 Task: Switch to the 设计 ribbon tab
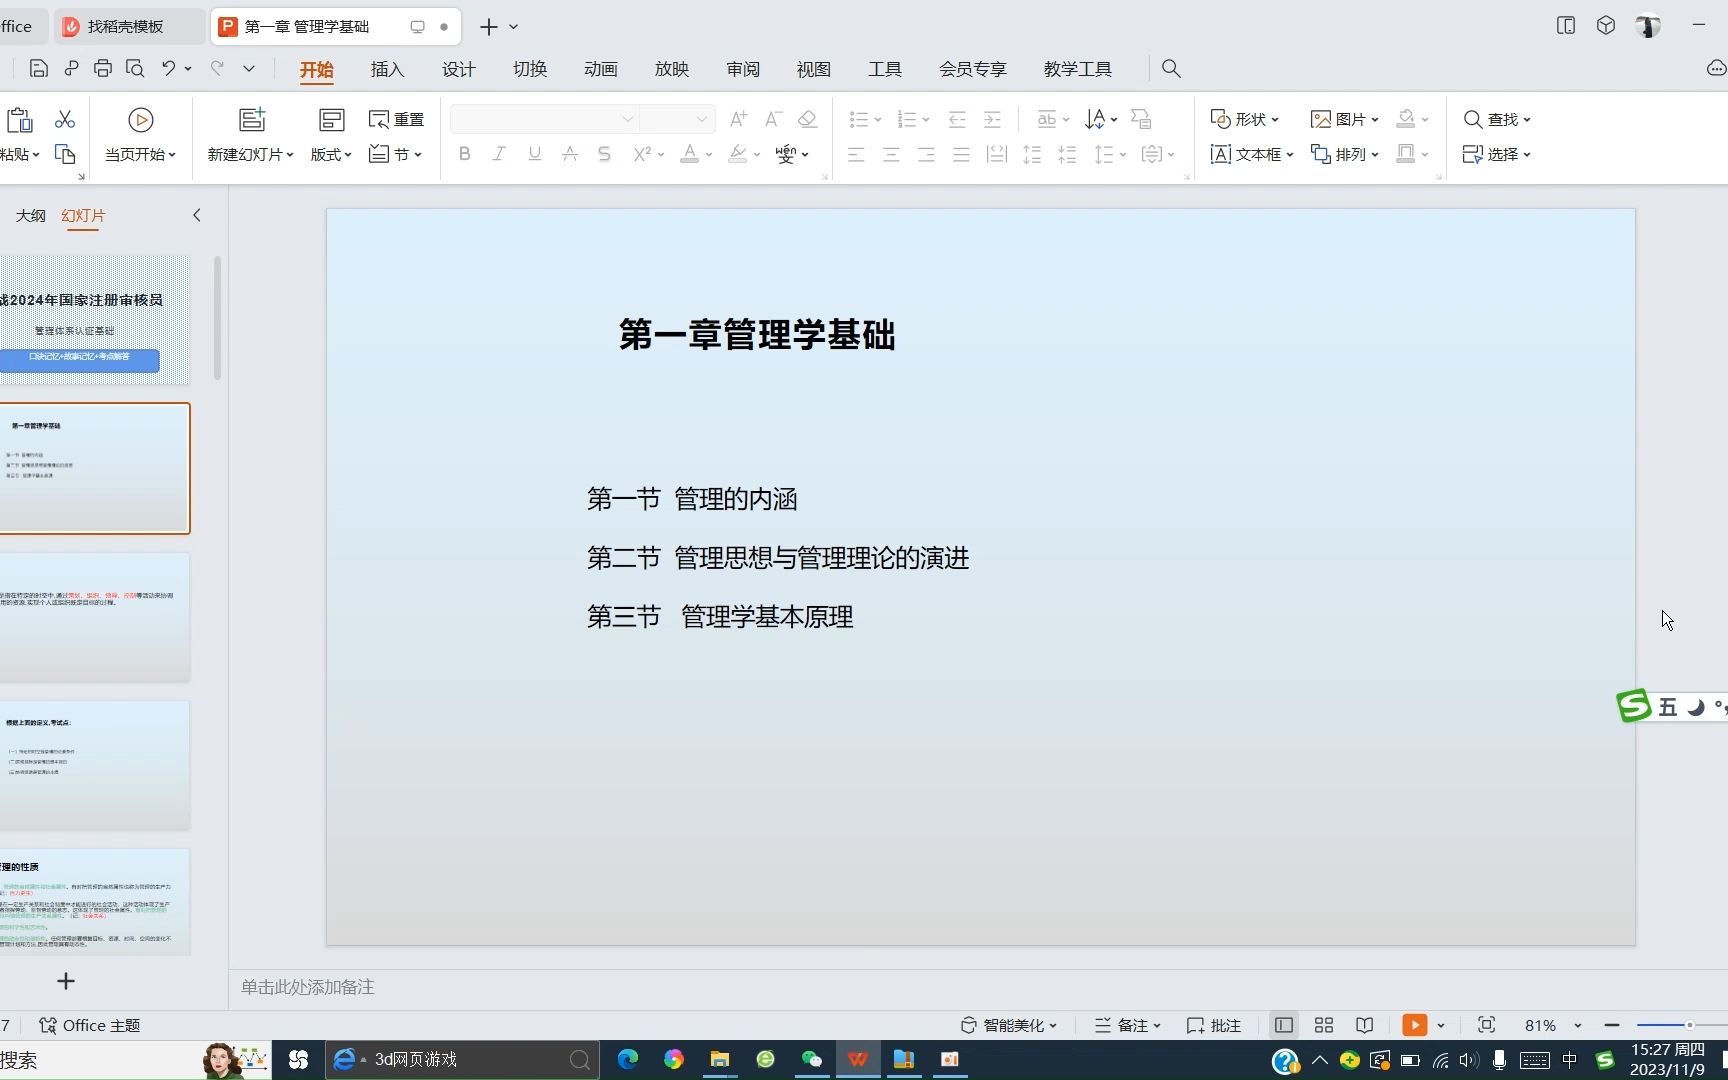tap(458, 69)
